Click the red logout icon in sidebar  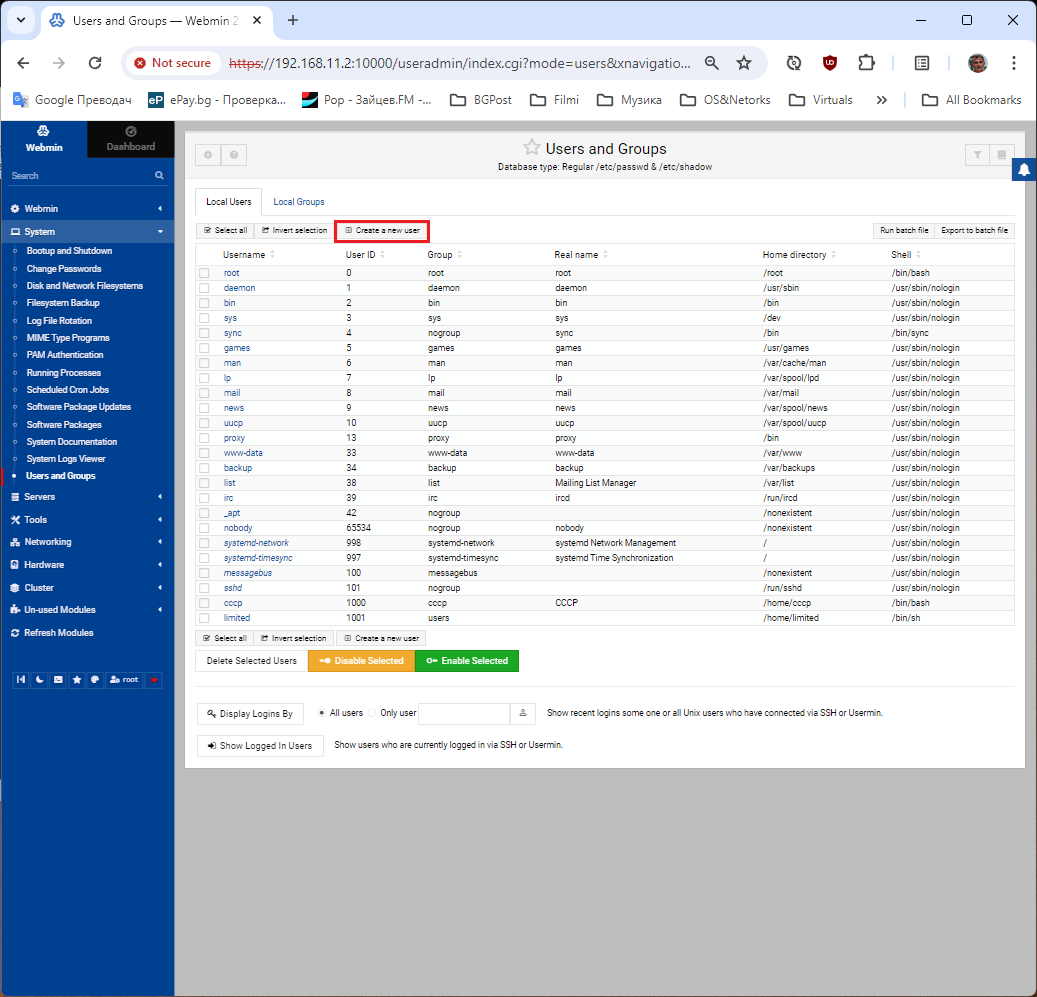tap(153, 680)
